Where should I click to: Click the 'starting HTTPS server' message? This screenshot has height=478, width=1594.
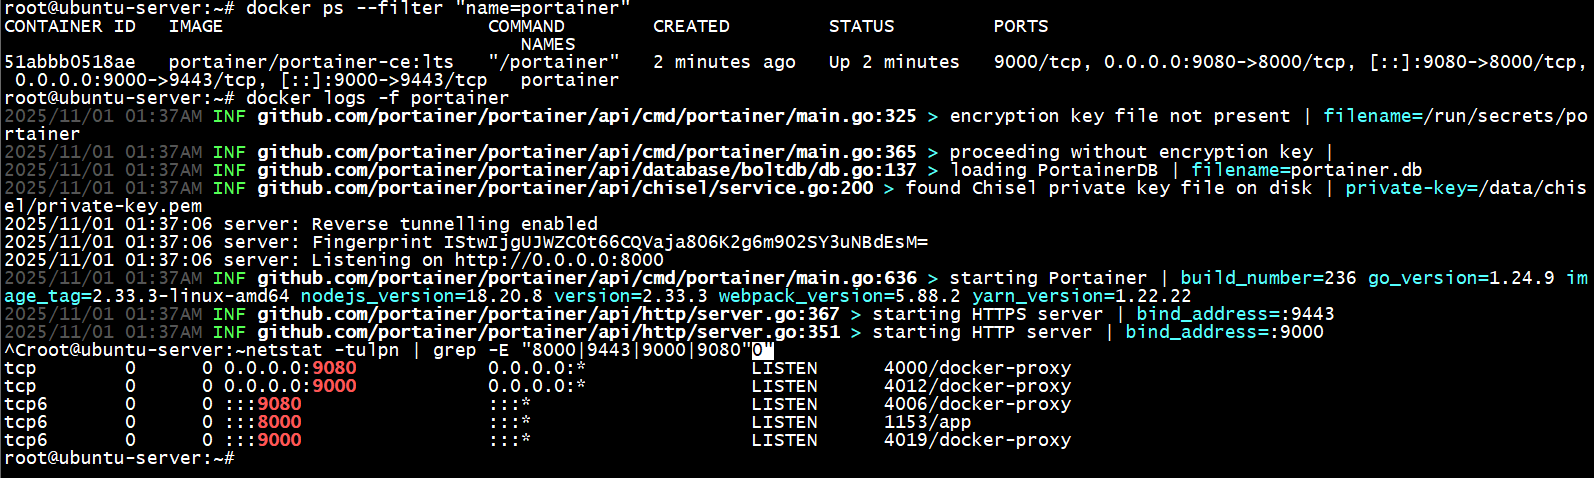pyautogui.click(x=988, y=314)
